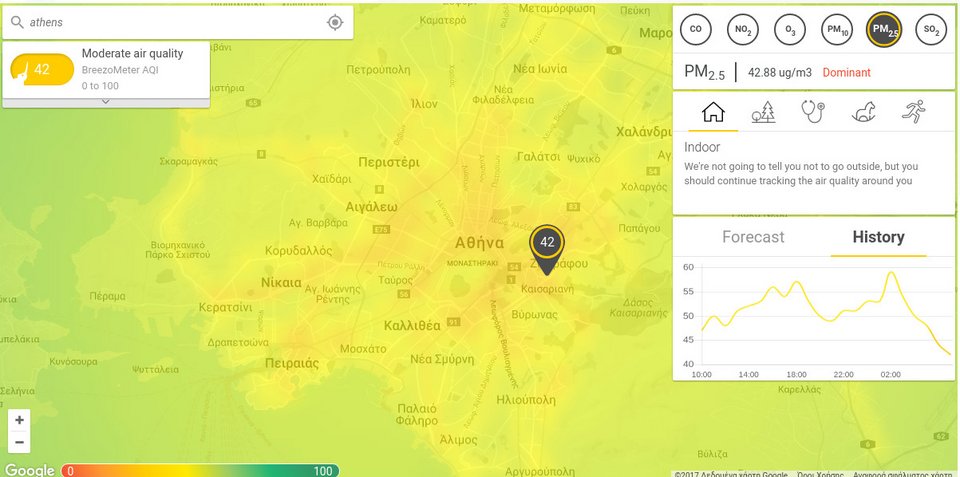The image size is (960, 477).
Task: Click the Νέα Σμύρνη label on map
Action: [x=442, y=359]
